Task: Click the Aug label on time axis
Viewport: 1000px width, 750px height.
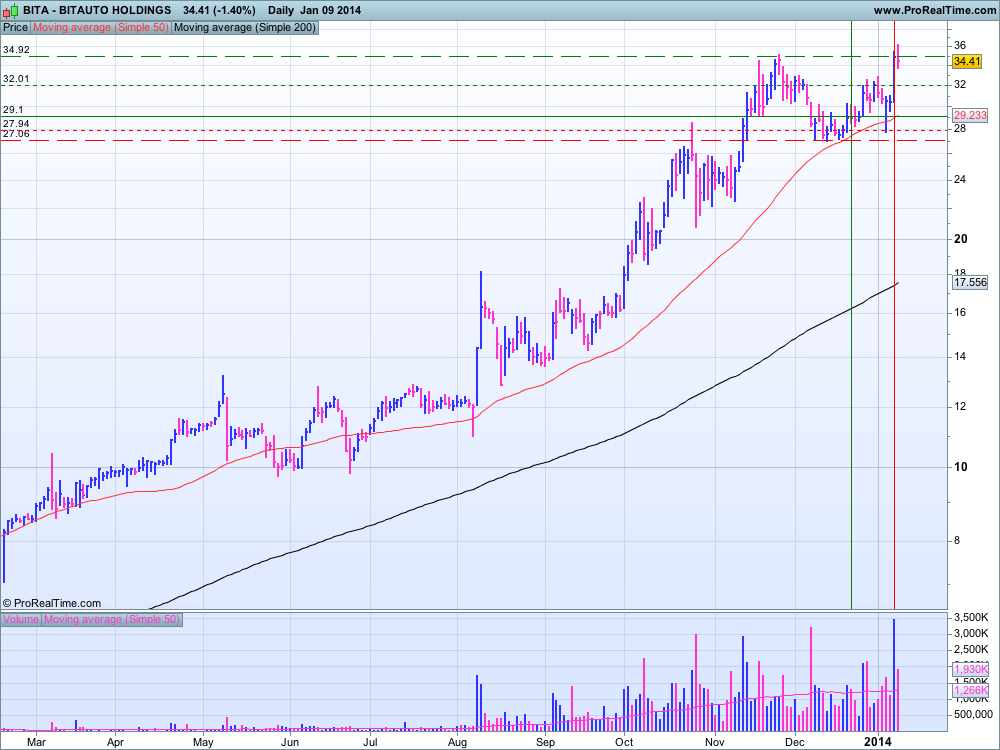Action: [457, 742]
